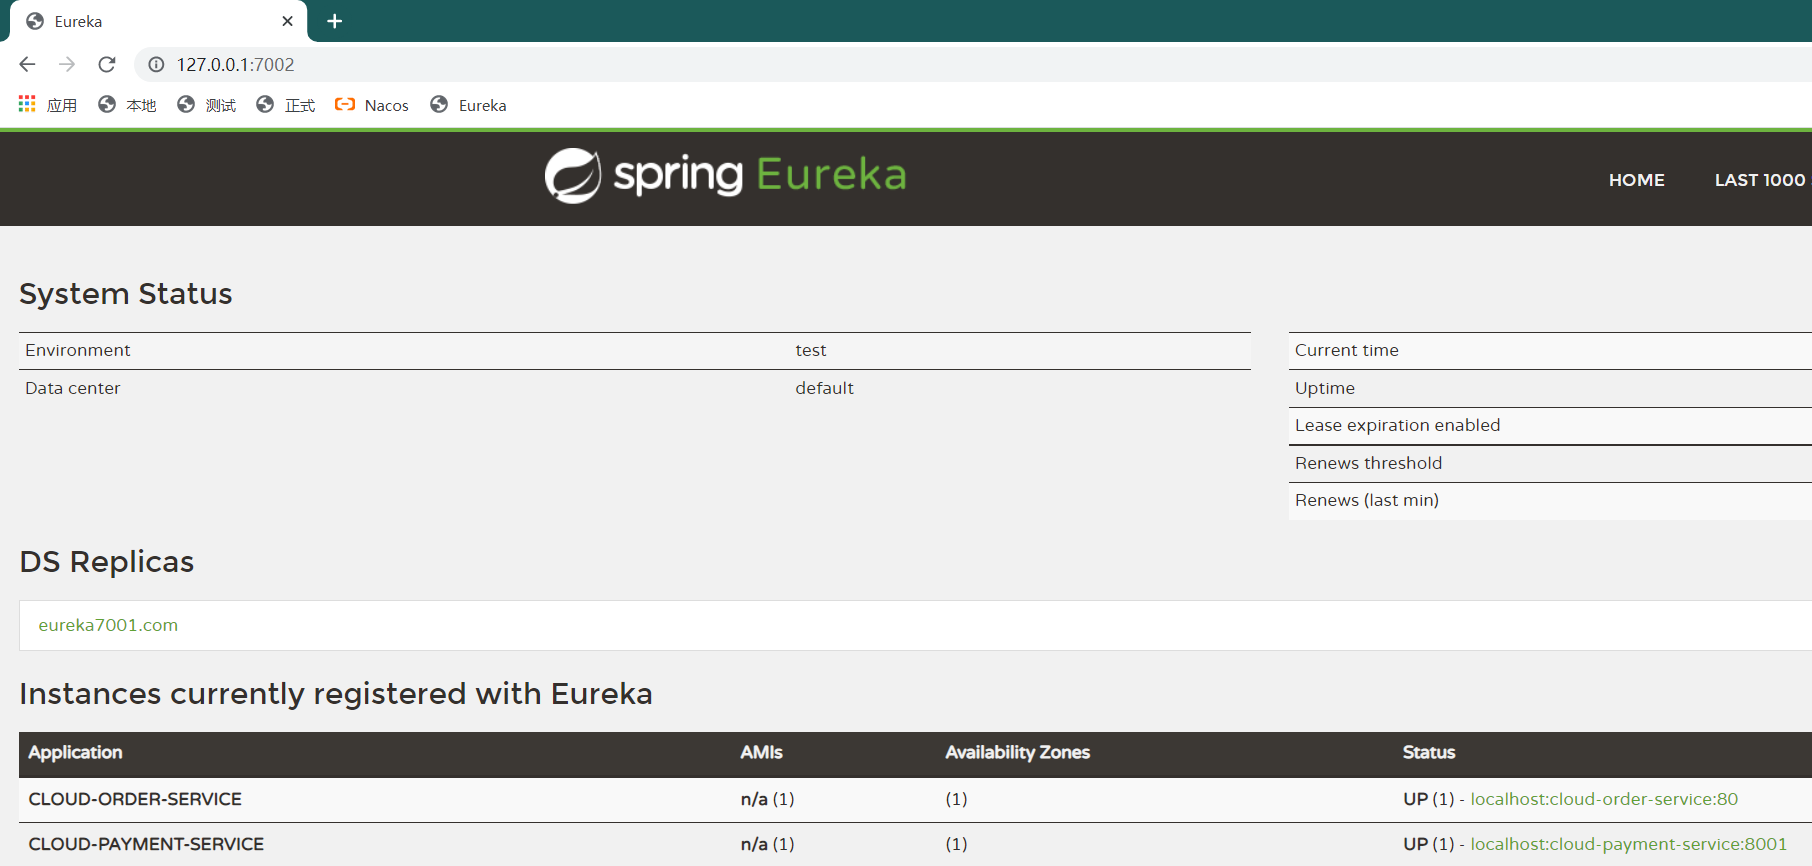Follow the eureka7001.com replica link

[108, 625]
